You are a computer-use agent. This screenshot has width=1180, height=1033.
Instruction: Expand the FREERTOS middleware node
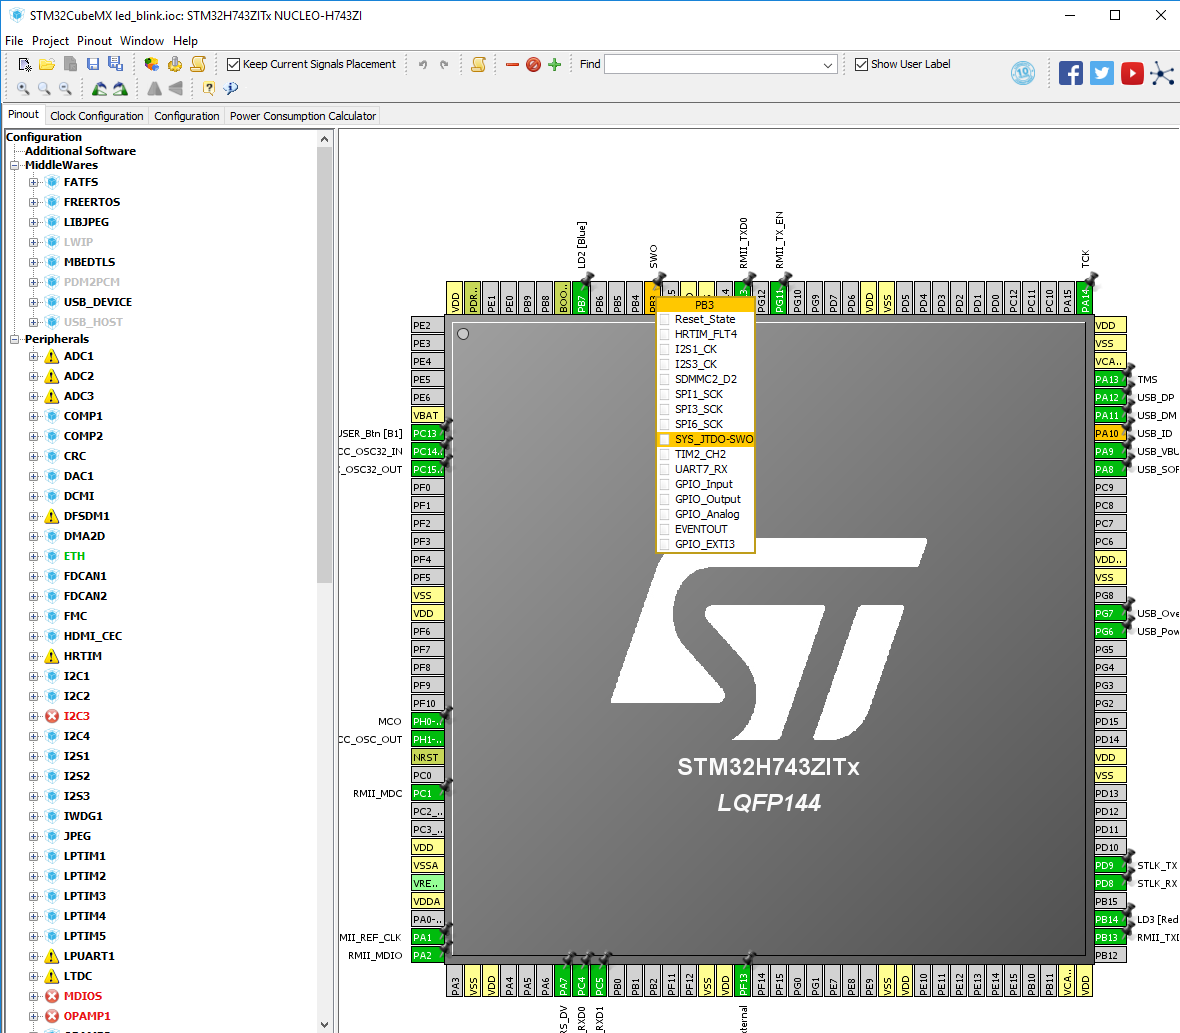[33, 202]
